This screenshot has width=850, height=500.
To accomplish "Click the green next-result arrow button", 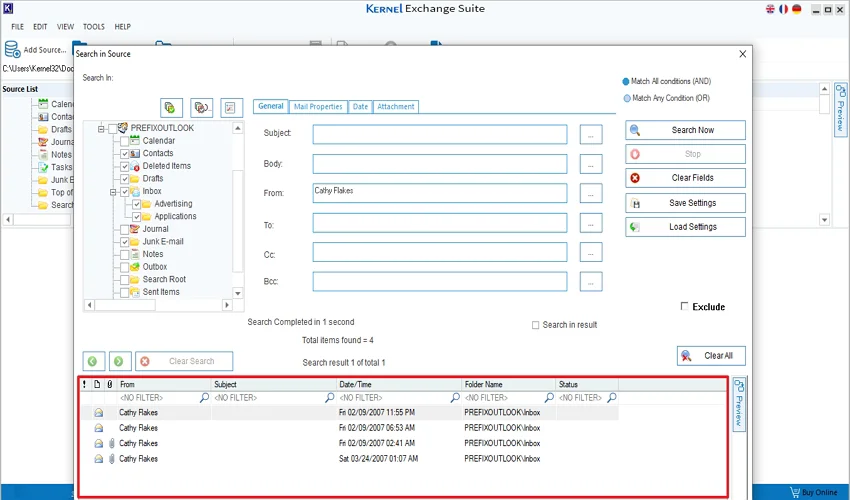I will [x=120, y=361].
